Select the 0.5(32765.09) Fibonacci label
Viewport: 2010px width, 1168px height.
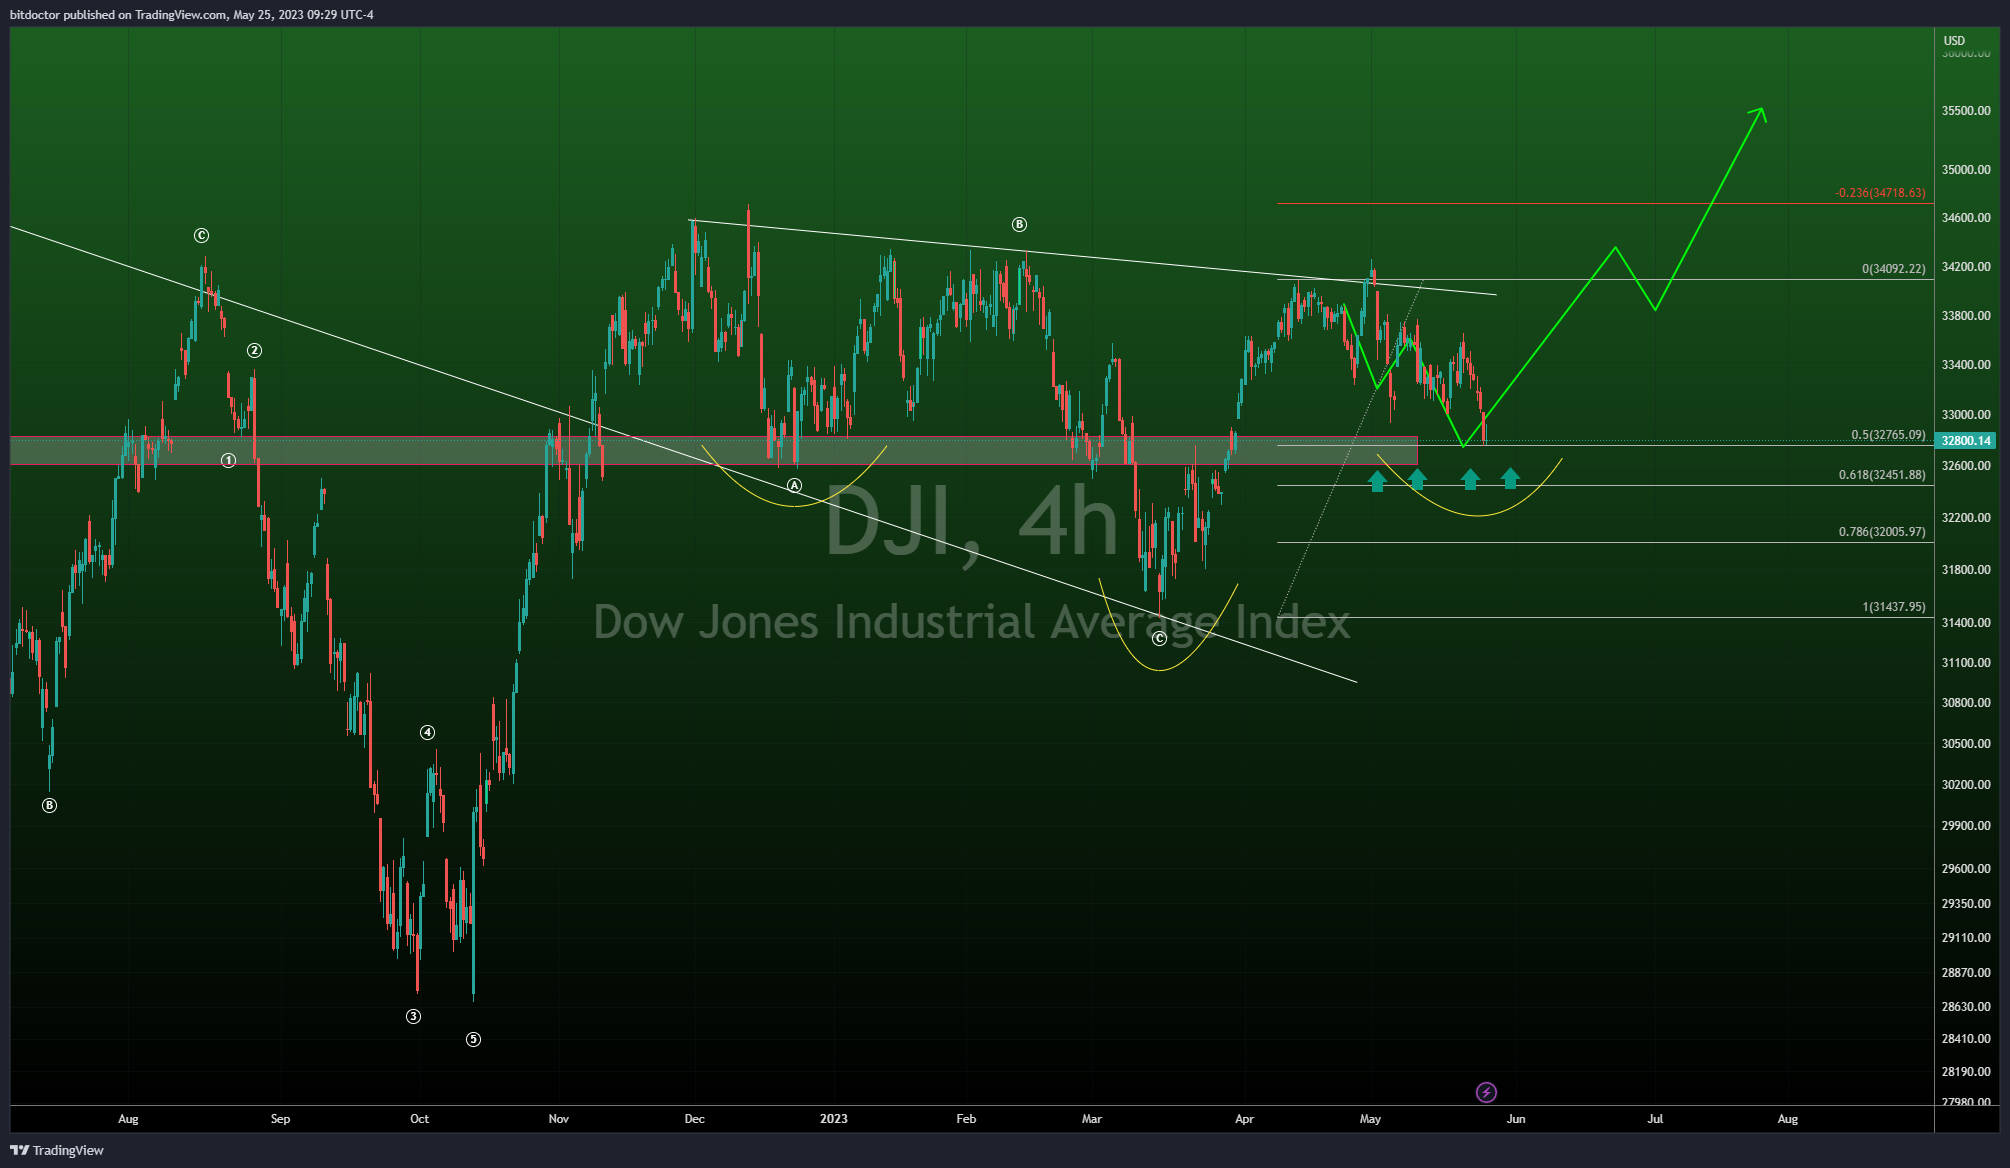coord(1888,435)
